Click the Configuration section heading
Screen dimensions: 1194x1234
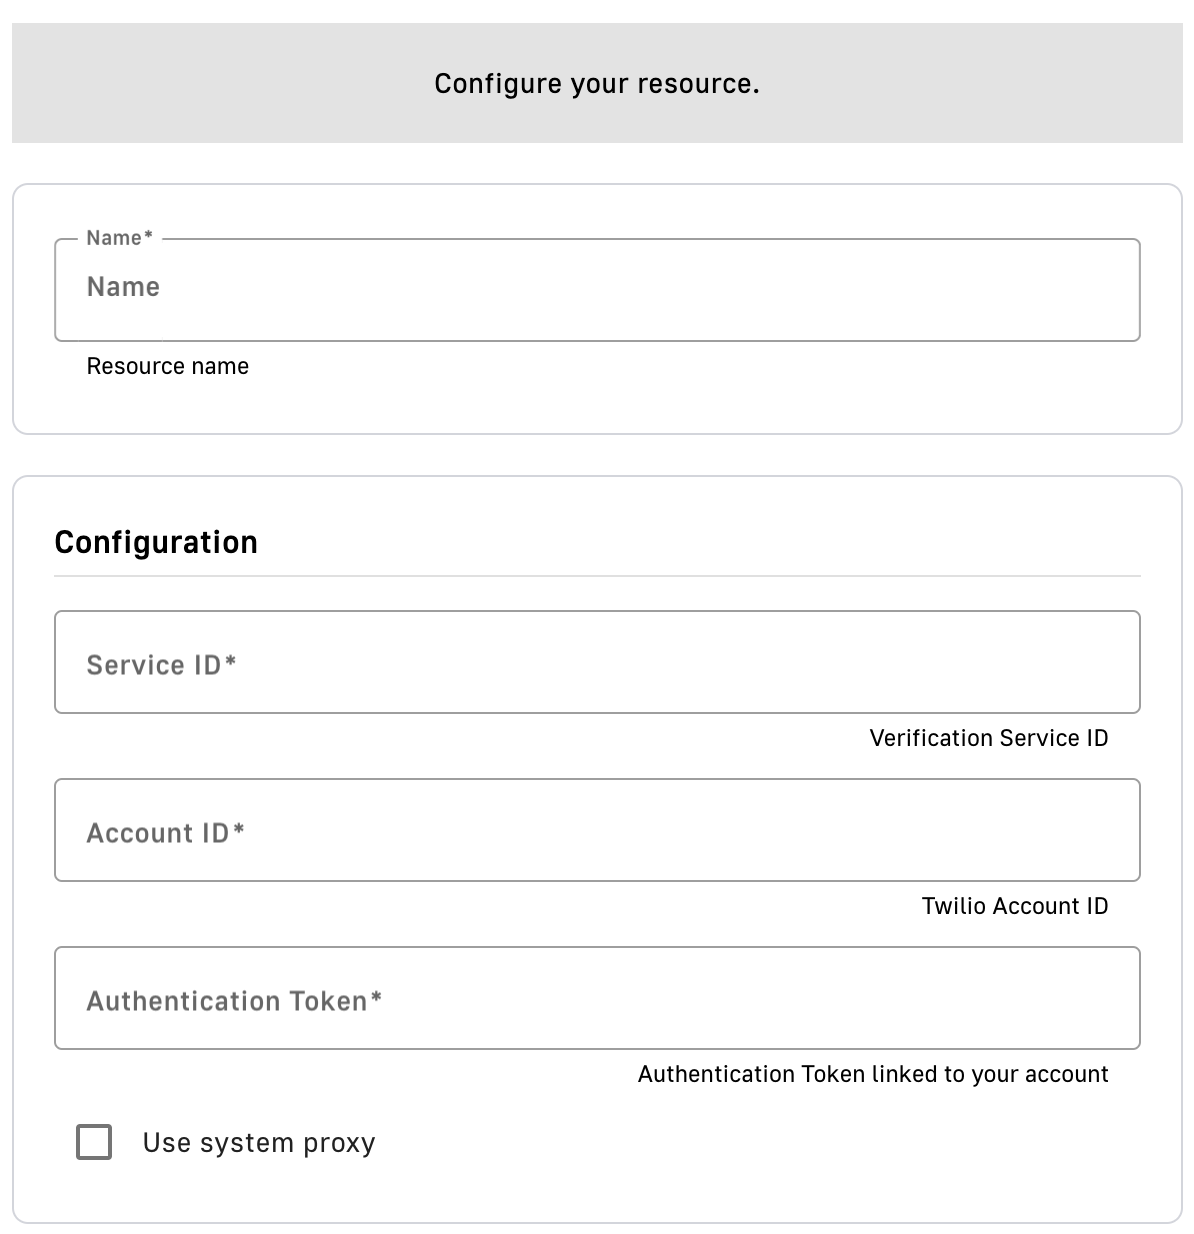coord(156,542)
